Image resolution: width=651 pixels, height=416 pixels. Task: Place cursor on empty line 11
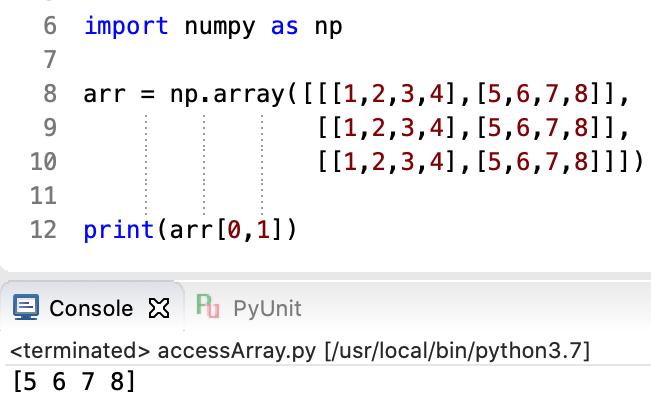point(300,196)
